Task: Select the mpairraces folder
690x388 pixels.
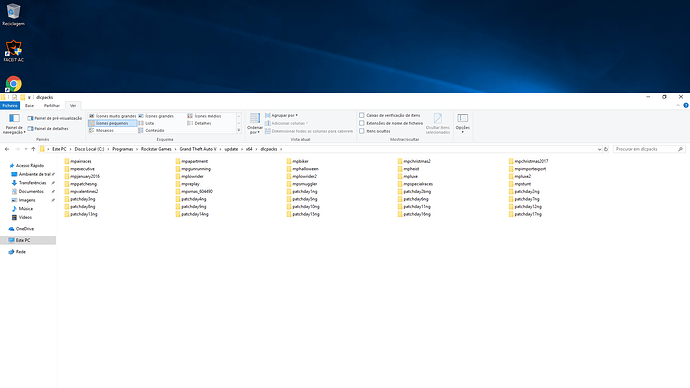Action: pos(78,161)
